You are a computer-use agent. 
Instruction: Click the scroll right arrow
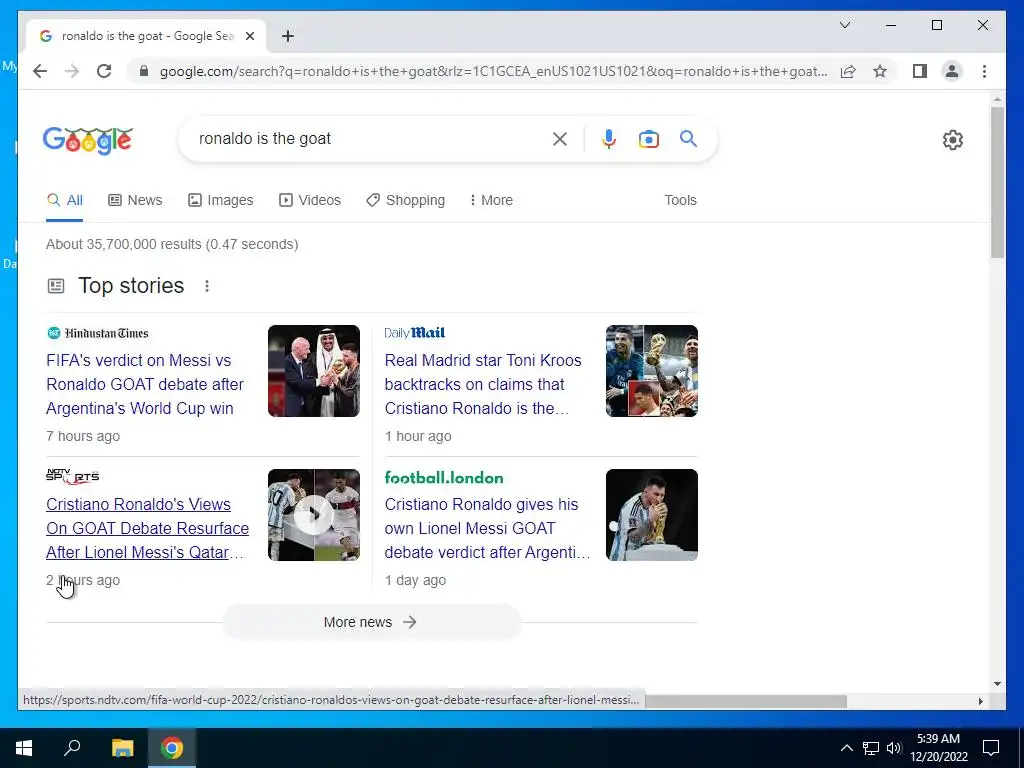pos(980,701)
